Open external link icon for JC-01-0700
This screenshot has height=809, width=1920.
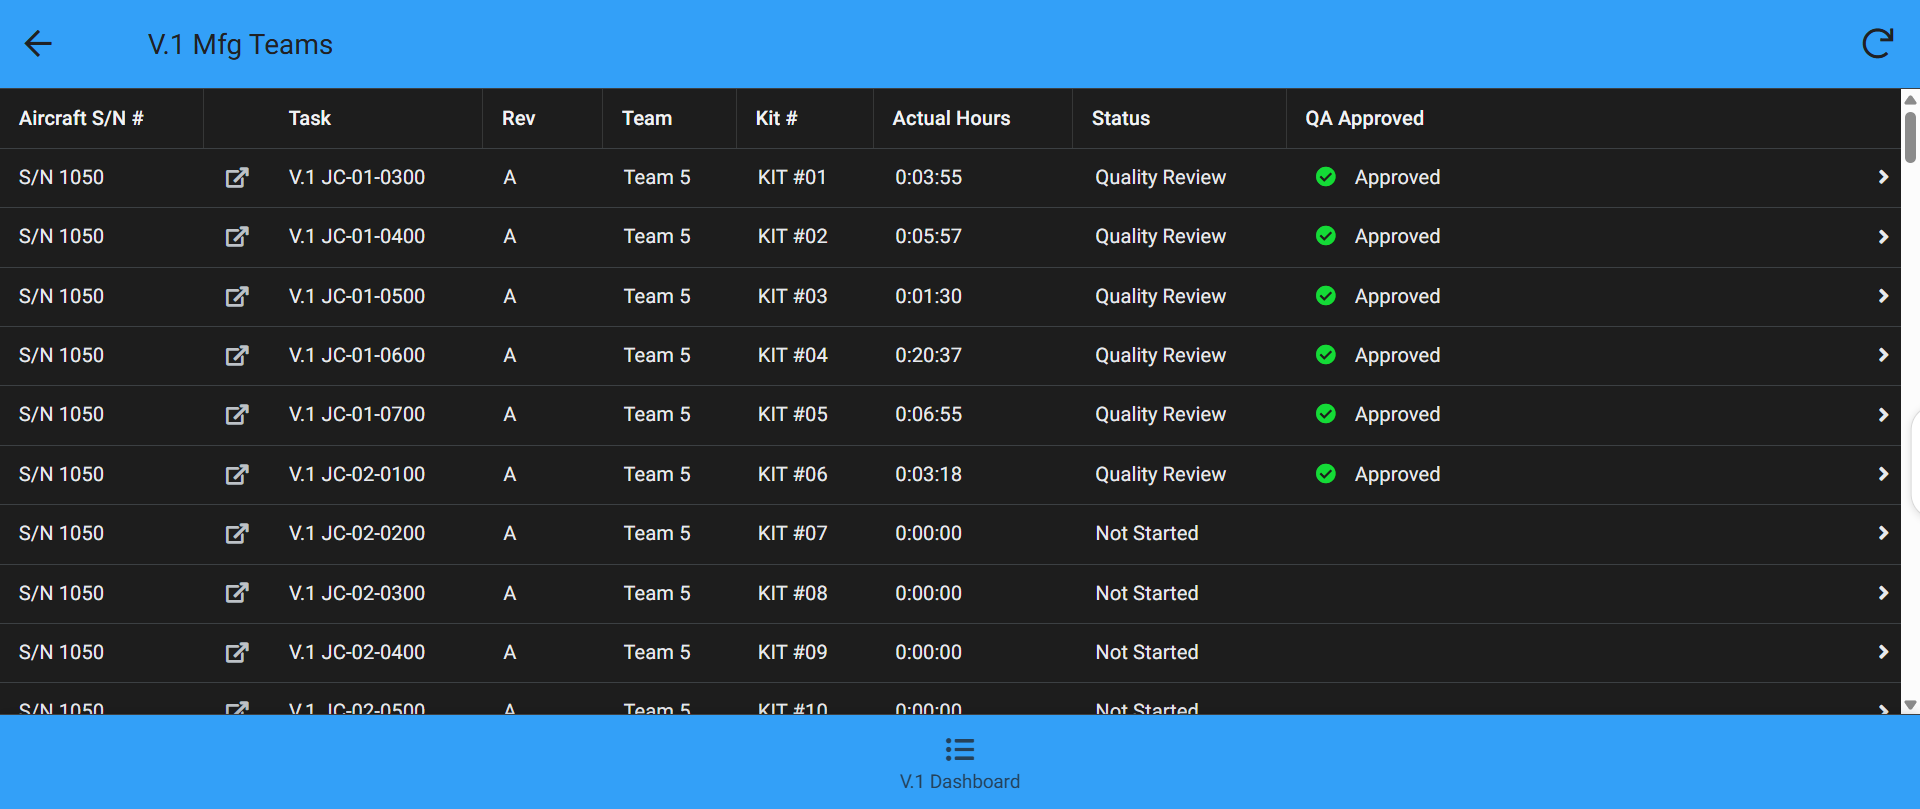click(237, 415)
